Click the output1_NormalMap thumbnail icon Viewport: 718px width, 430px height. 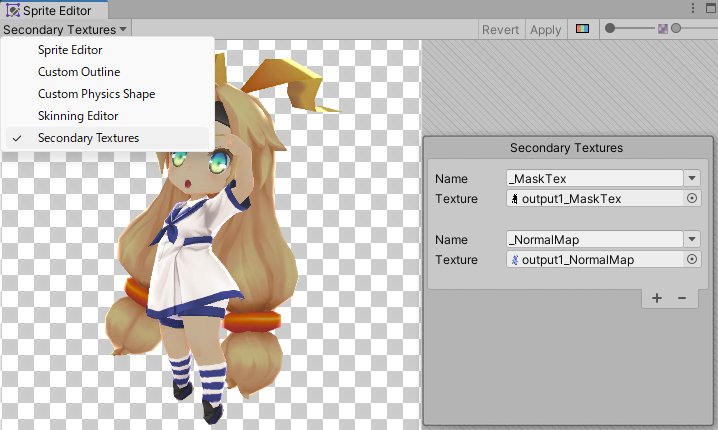[x=515, y=260]
